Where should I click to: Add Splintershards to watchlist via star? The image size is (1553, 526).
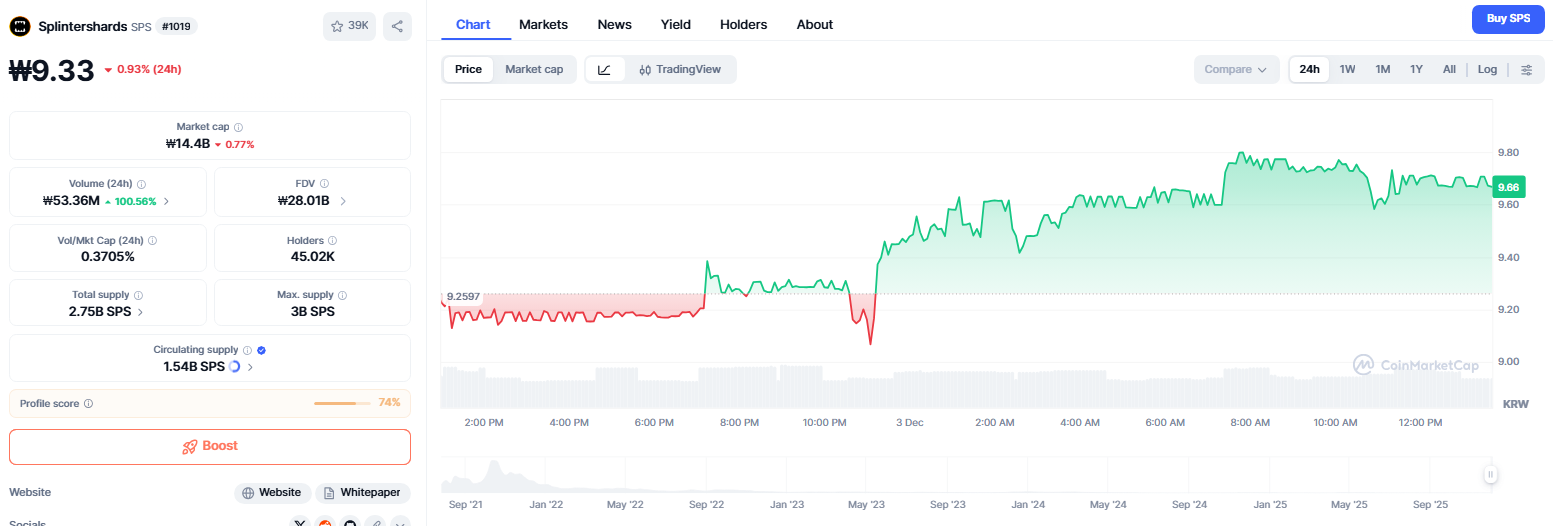pos(349,27)
